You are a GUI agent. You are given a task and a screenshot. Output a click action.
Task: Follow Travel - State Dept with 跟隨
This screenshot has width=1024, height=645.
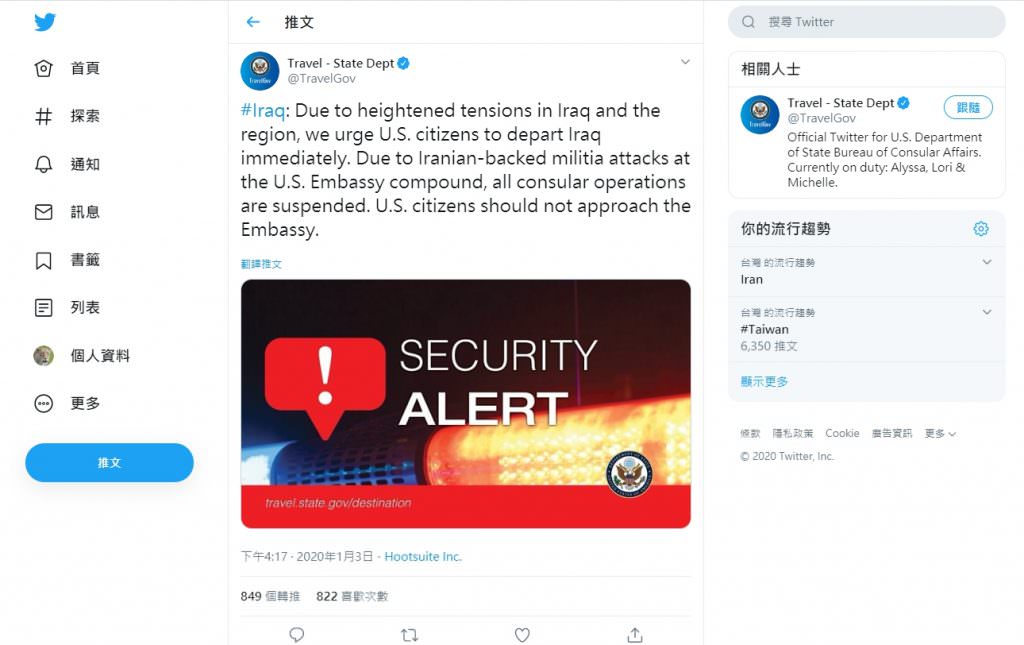point(968,108)
